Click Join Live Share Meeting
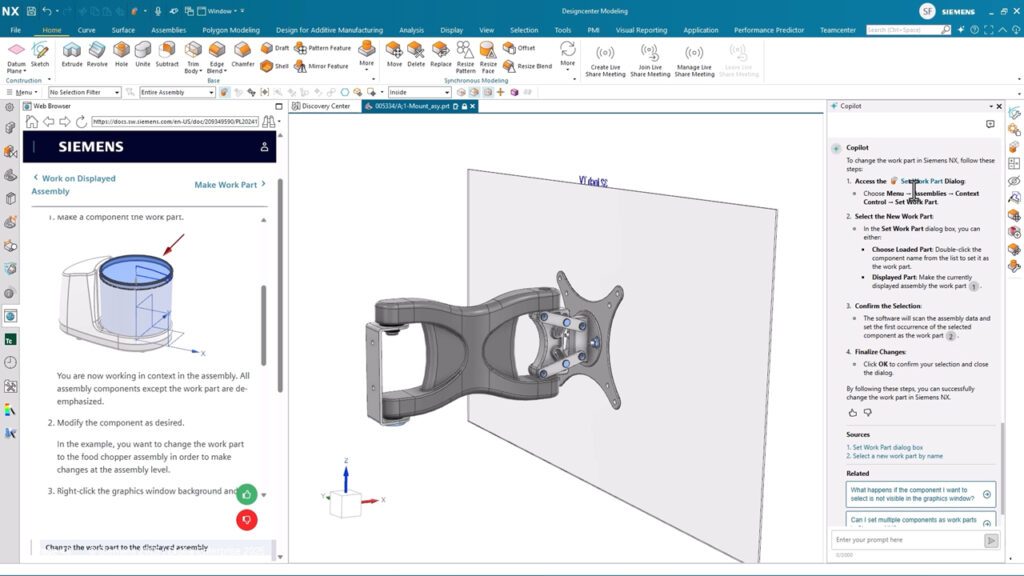Image resolution: width=1024 pixels, height=576 pixels. (x=650, y=60)
